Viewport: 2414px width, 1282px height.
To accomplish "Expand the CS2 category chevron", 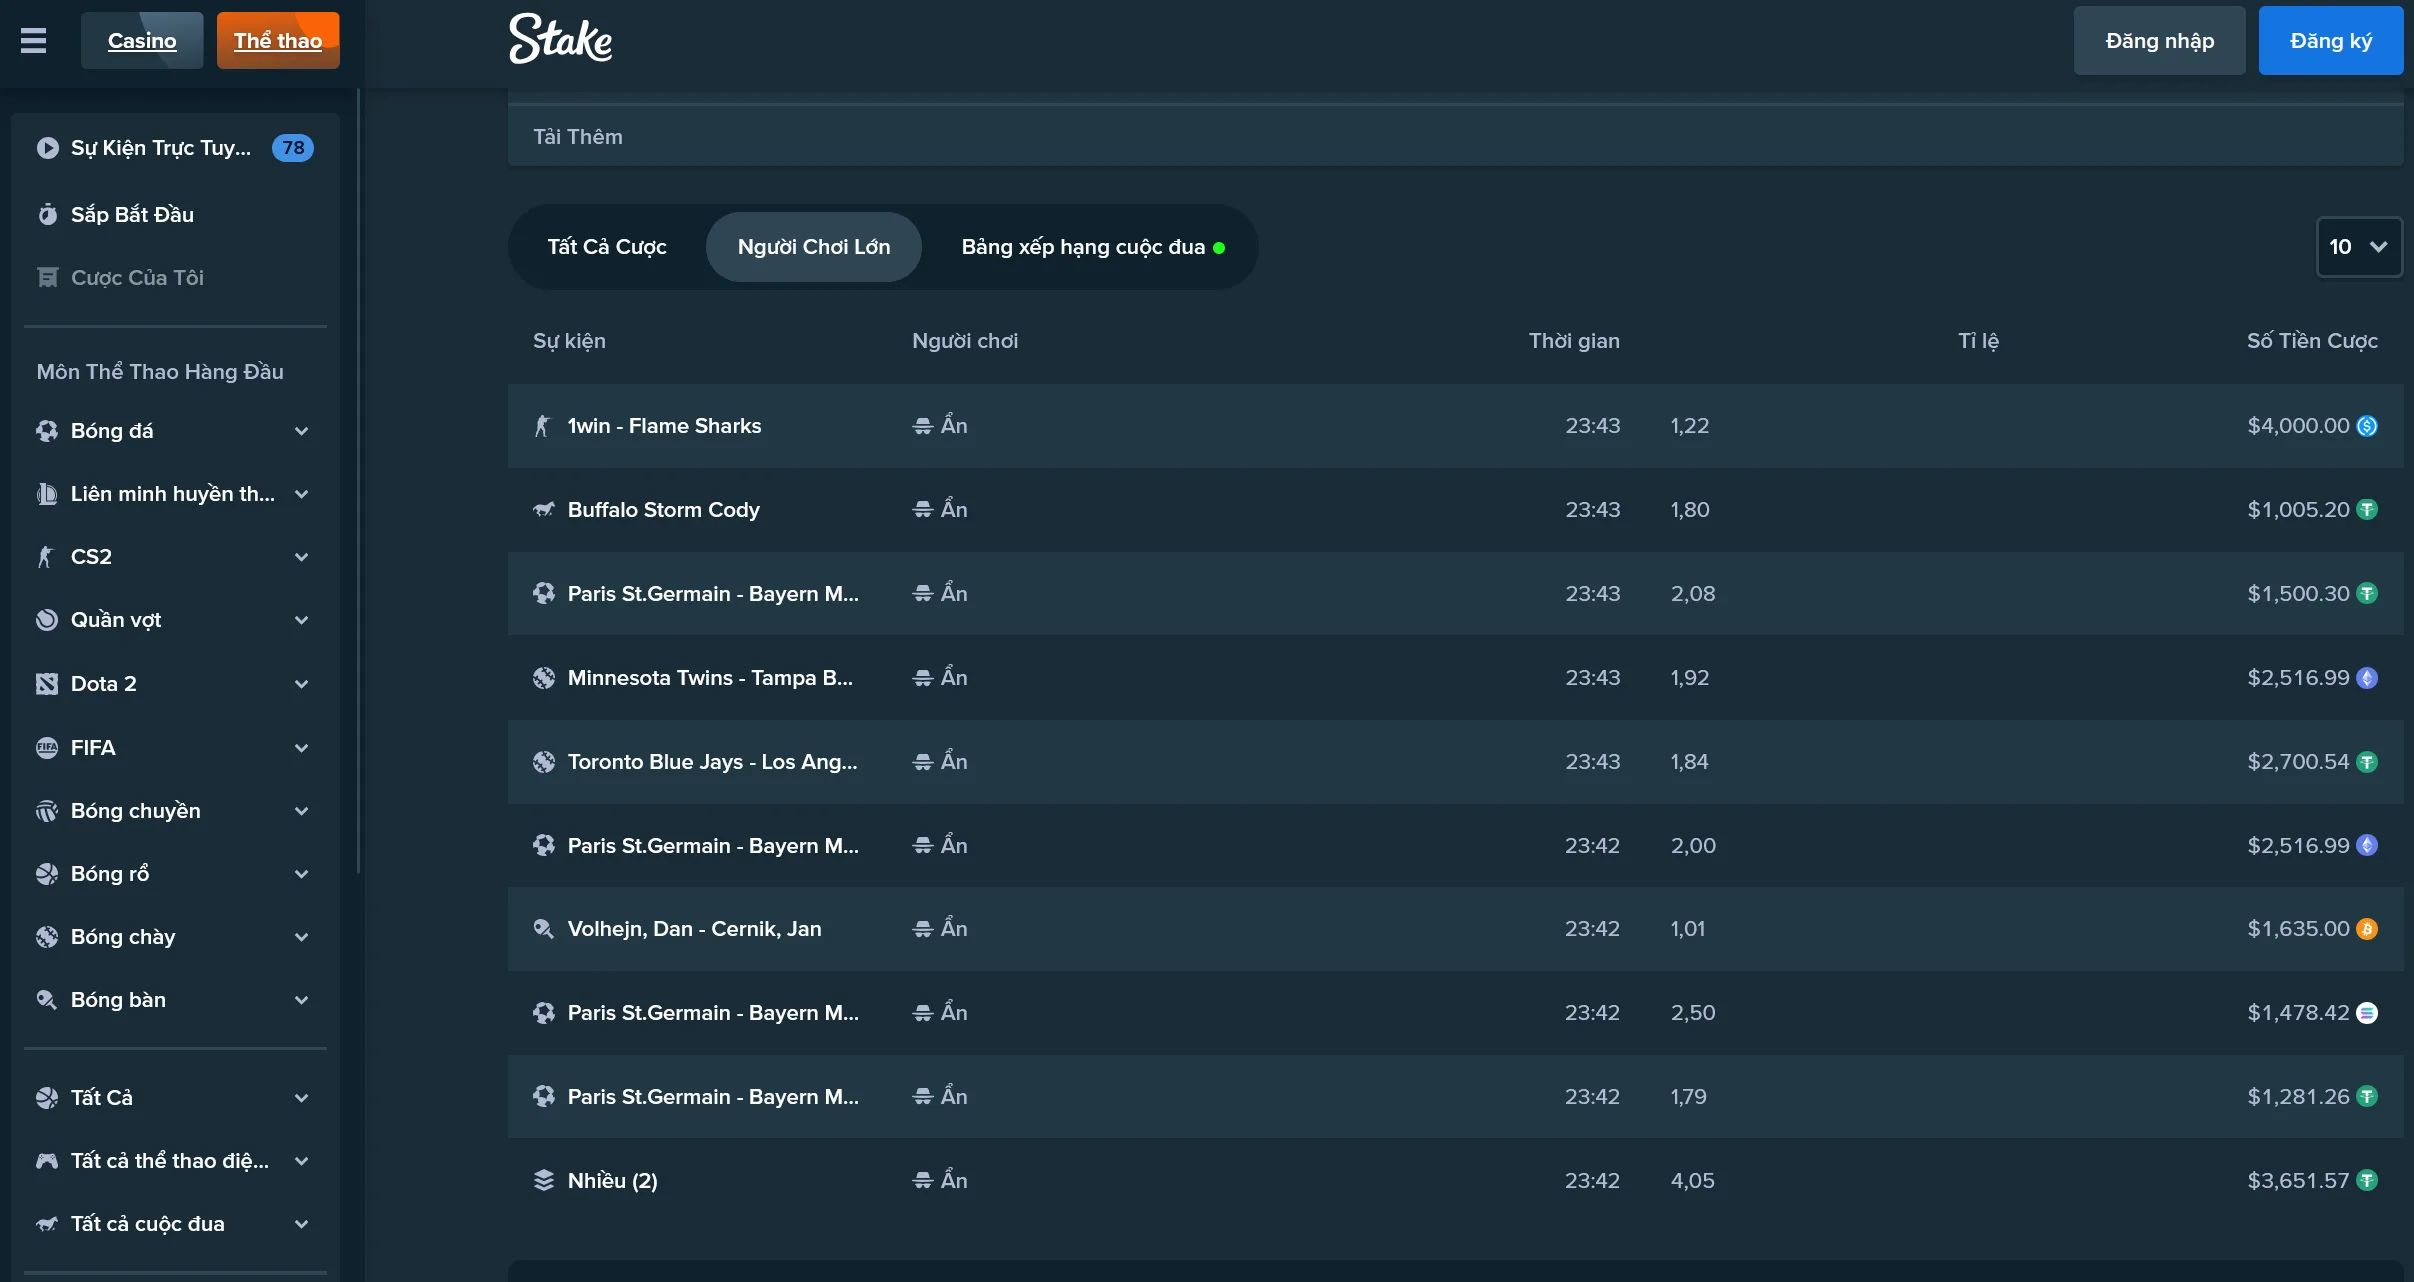I will pyautogui.click(x=301, y=557).
